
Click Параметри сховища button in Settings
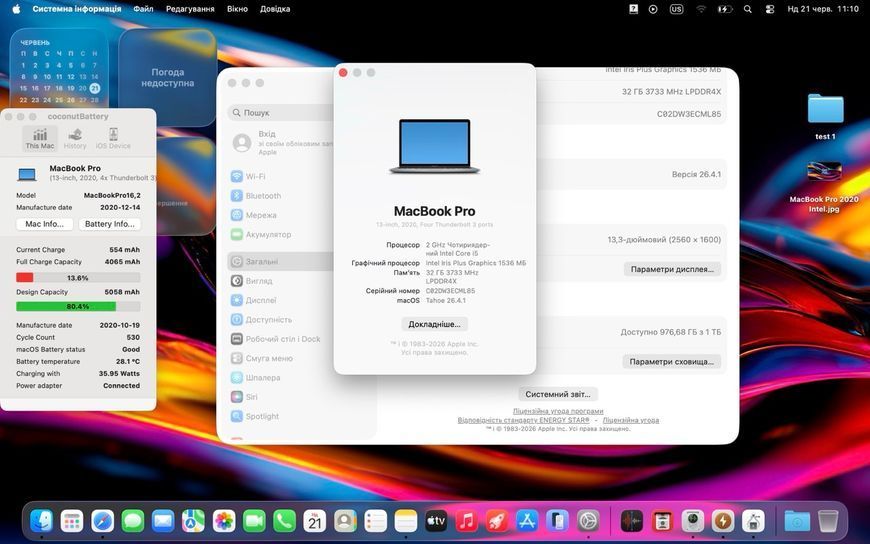(671, 361)
